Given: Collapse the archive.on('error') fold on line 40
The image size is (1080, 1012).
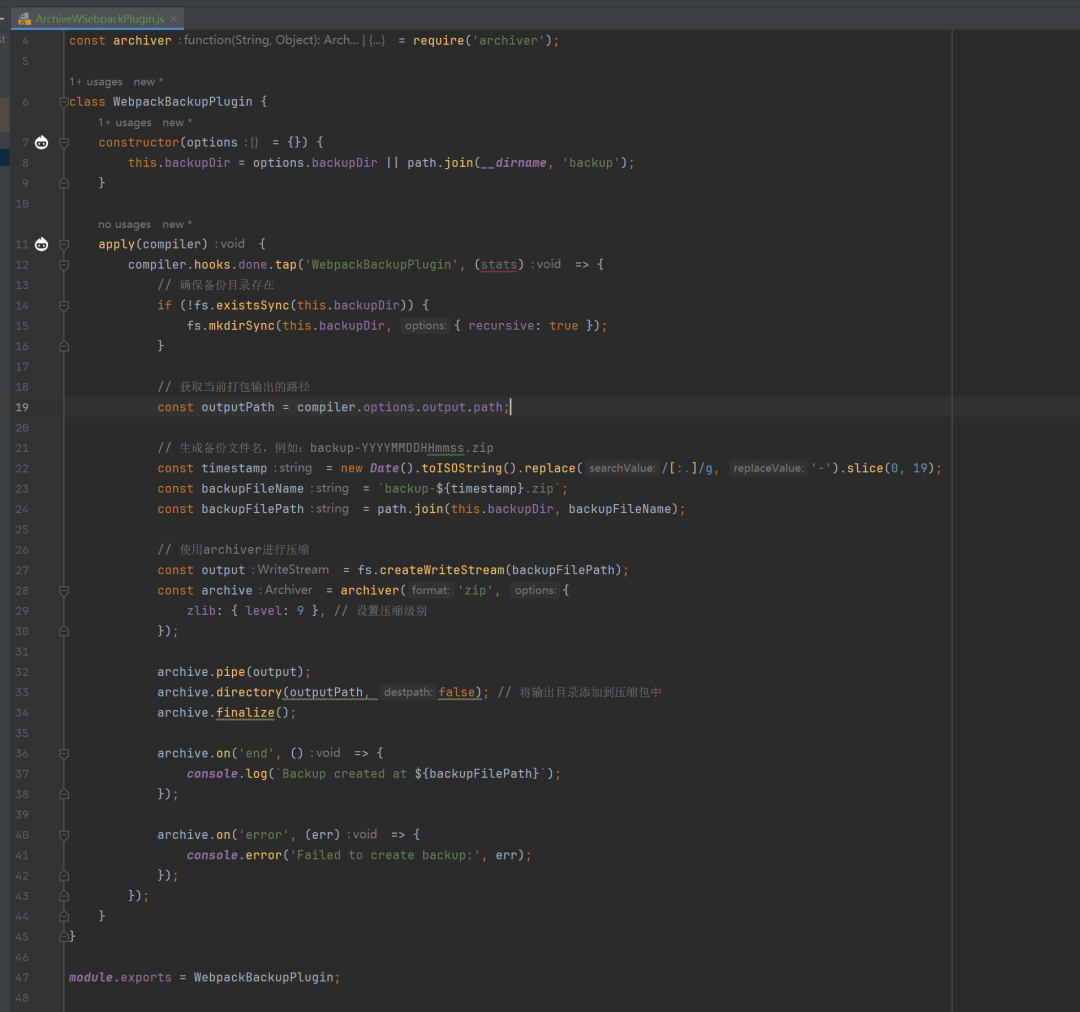Looking at the screenshot, I should (x=64, y=835).
